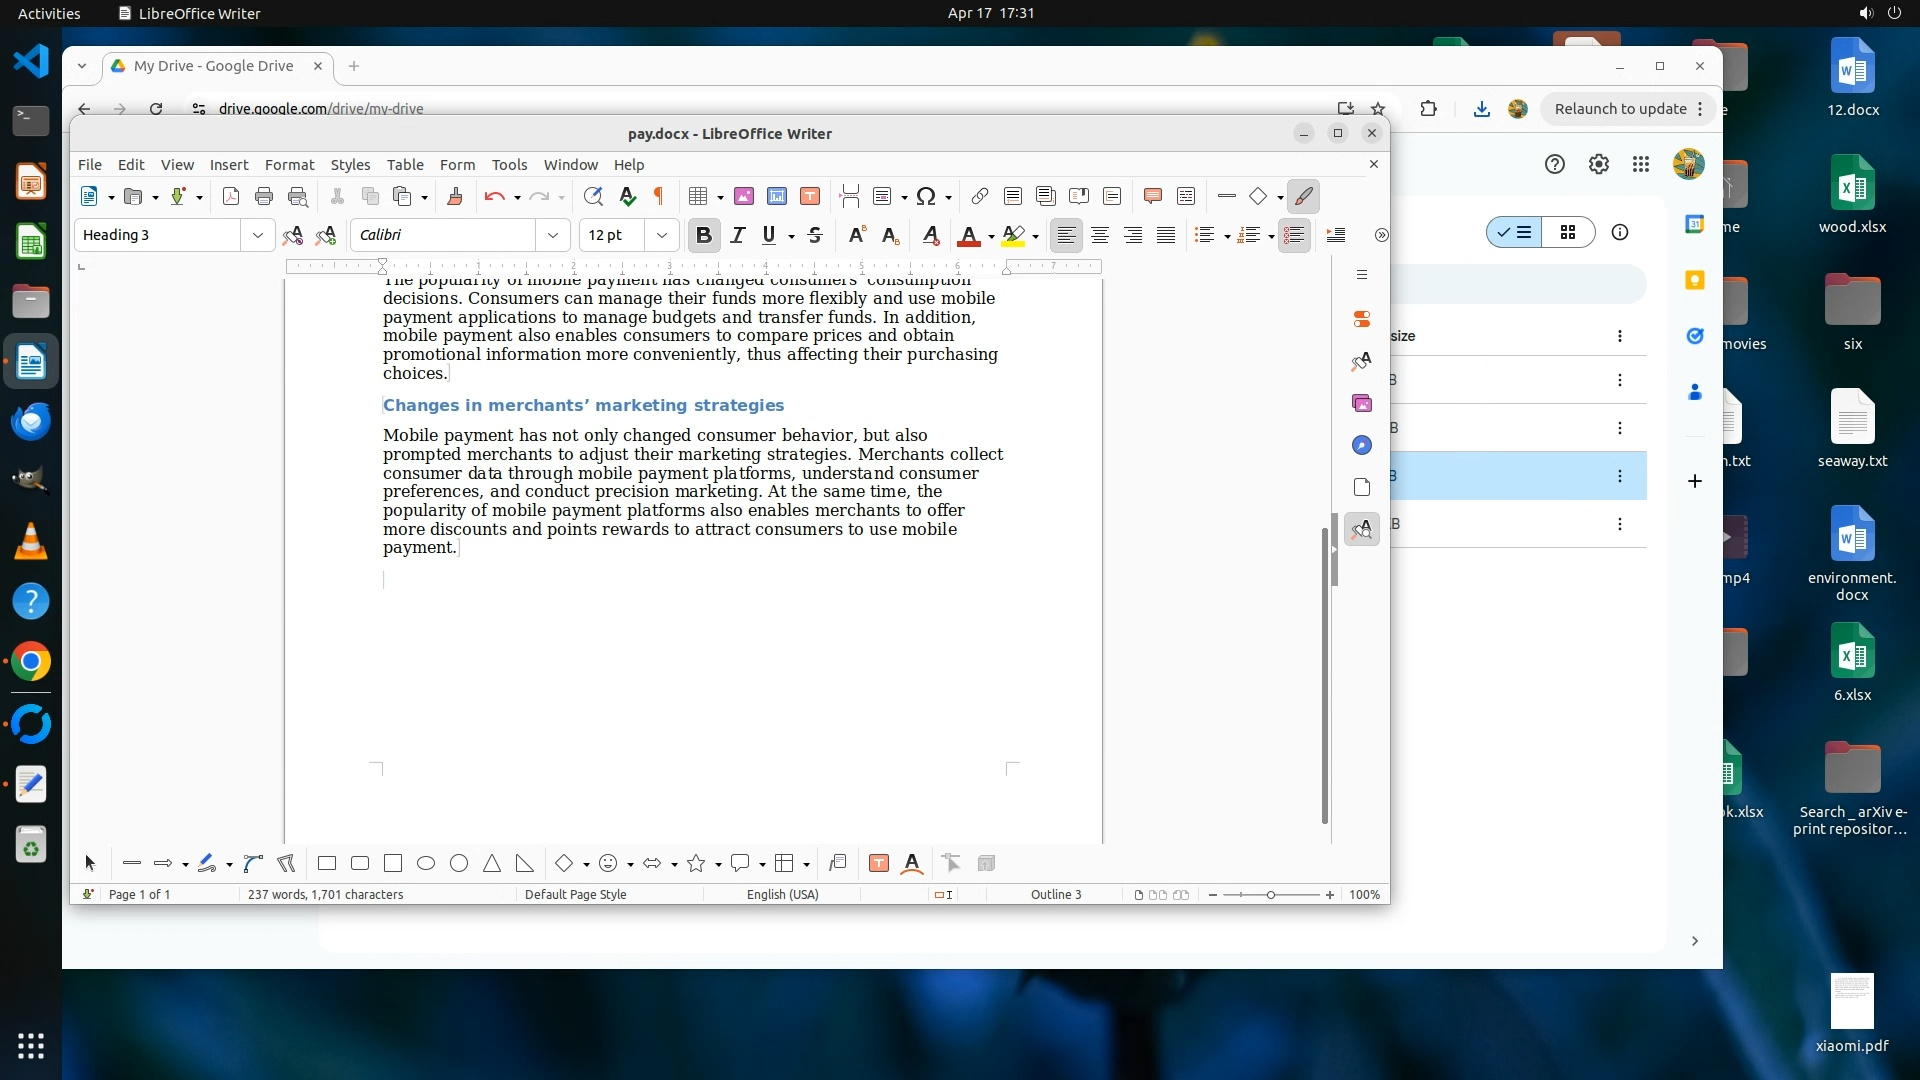The width and height of the screenshot is (1920, 1080).
Task: Select the Ellipse drawing shape tool
Action: pyautogui.click(x=426, y=863)
